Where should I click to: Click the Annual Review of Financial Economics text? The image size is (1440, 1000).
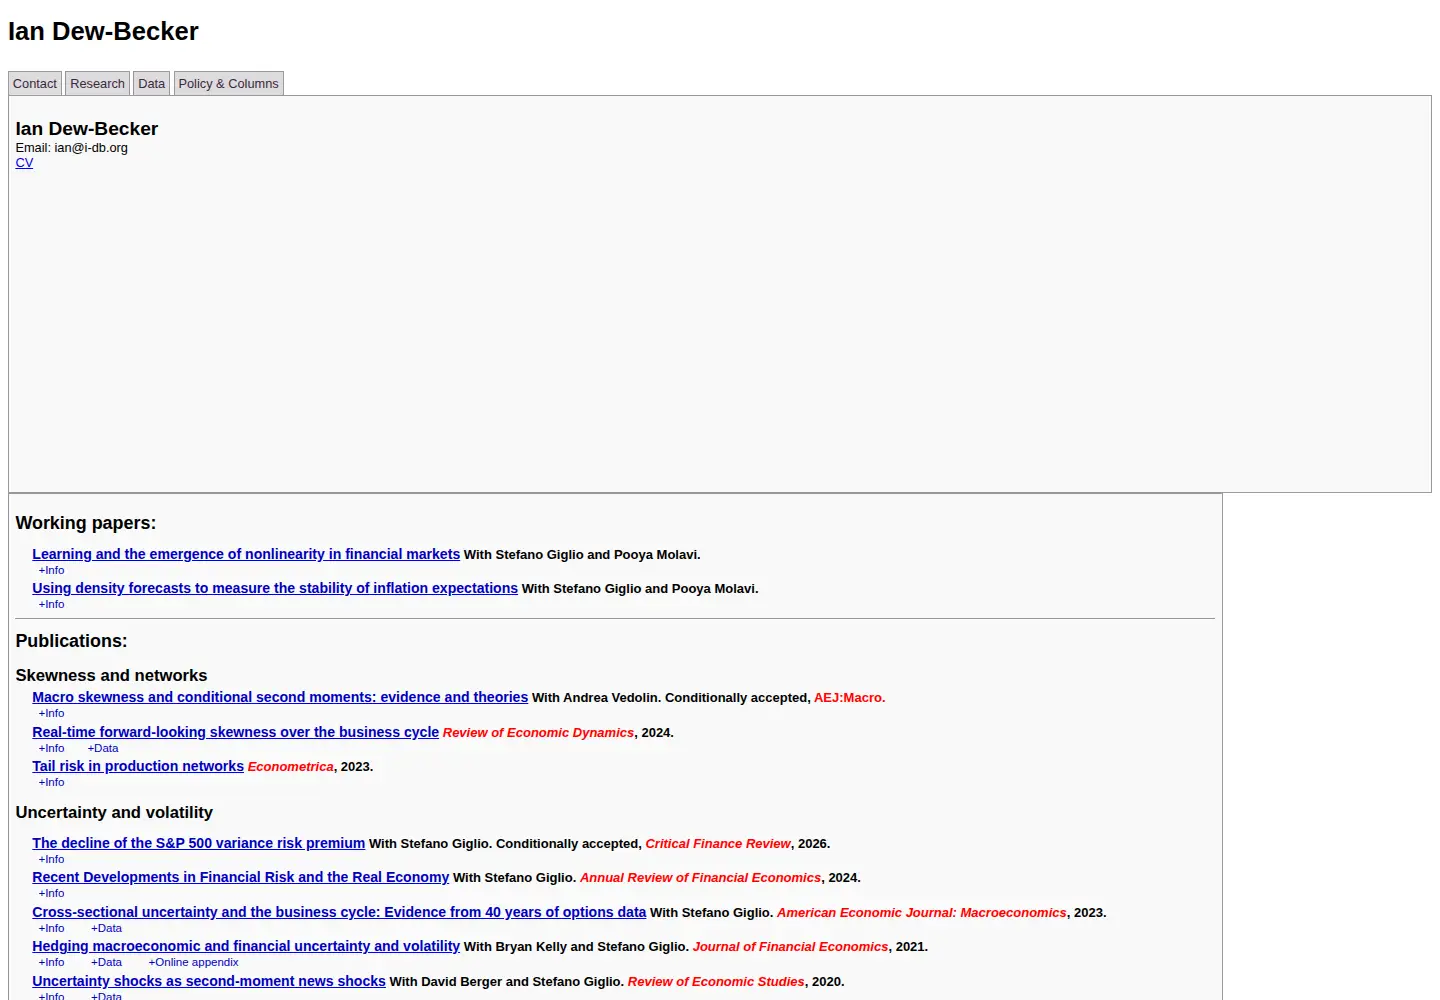pyautogui.click(x=700, y=878)
